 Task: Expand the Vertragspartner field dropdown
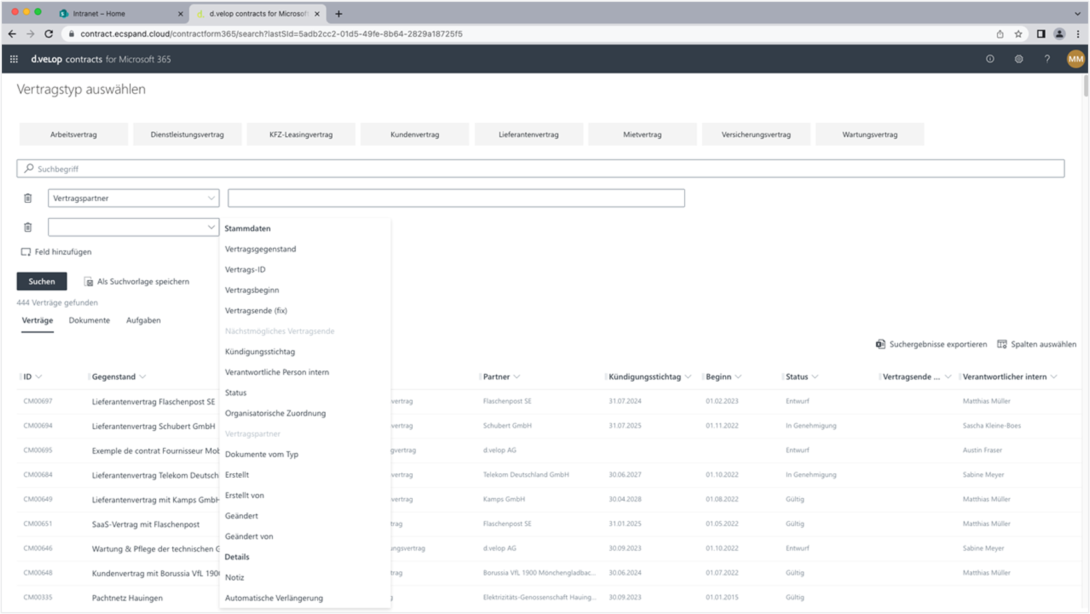pyautogui.click(x=211, y=197)
